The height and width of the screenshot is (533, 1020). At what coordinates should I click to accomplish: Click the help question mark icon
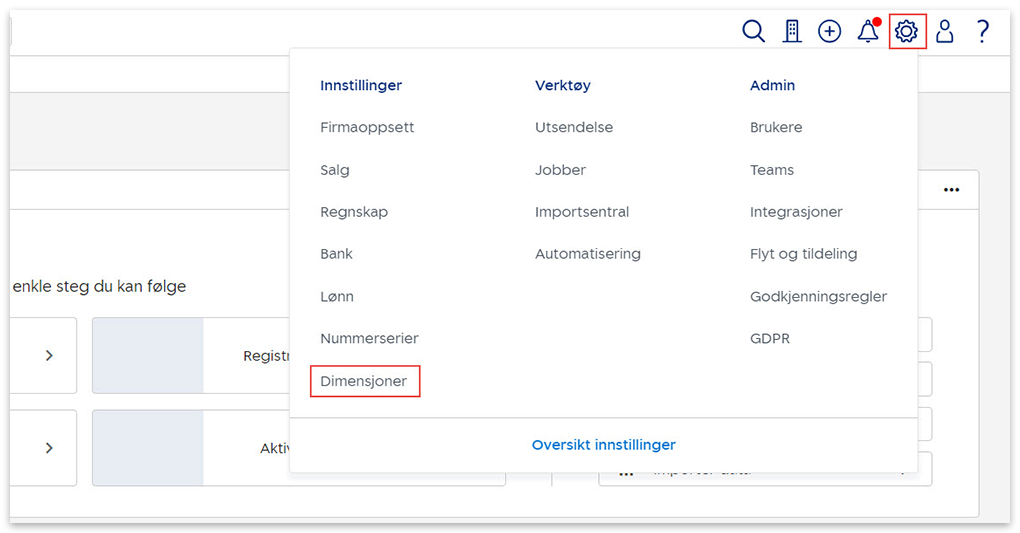tap(982, 32)
